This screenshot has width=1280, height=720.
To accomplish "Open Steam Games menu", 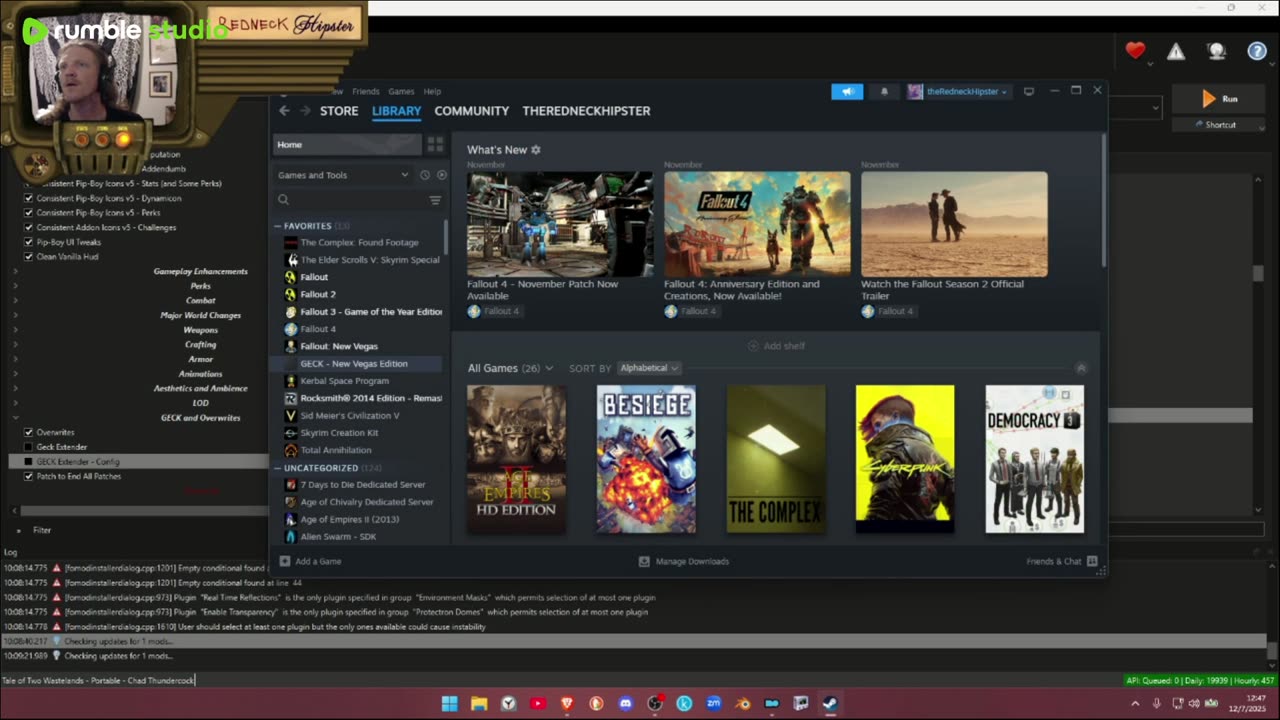I will 401,91.
